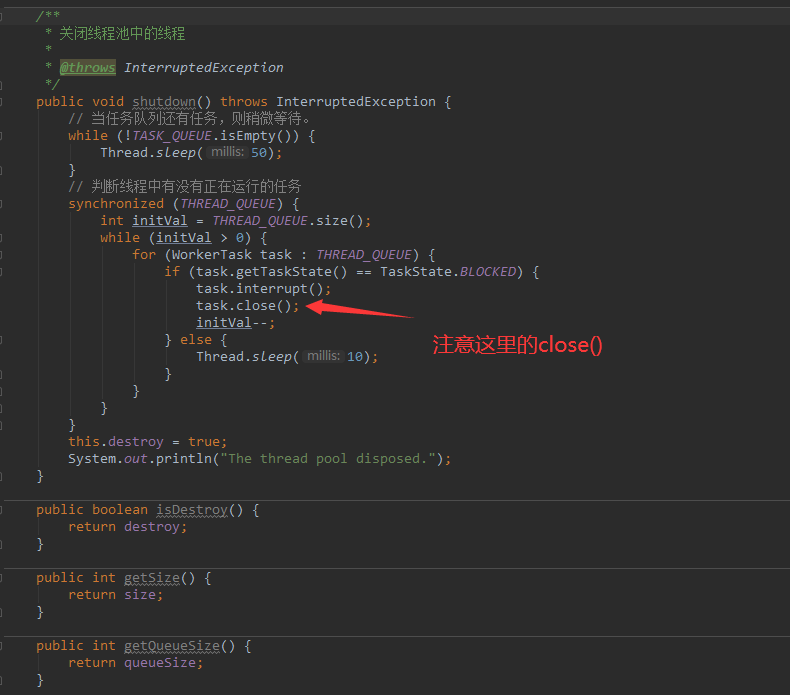The height and width of the screenshot is (695, 790).
Task: Place the cursor on getSize method name
Action: point(152,578)
